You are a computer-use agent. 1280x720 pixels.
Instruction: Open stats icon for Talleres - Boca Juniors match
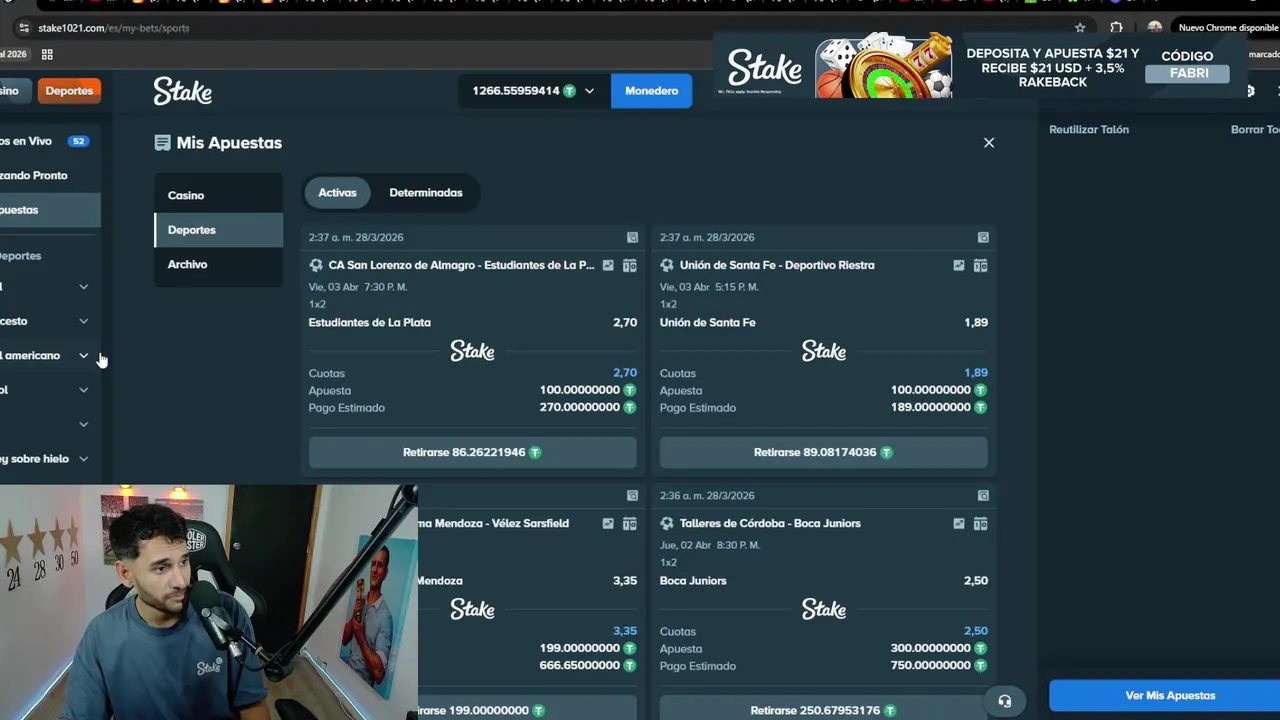pyautogui.click(x=959, y=524)
